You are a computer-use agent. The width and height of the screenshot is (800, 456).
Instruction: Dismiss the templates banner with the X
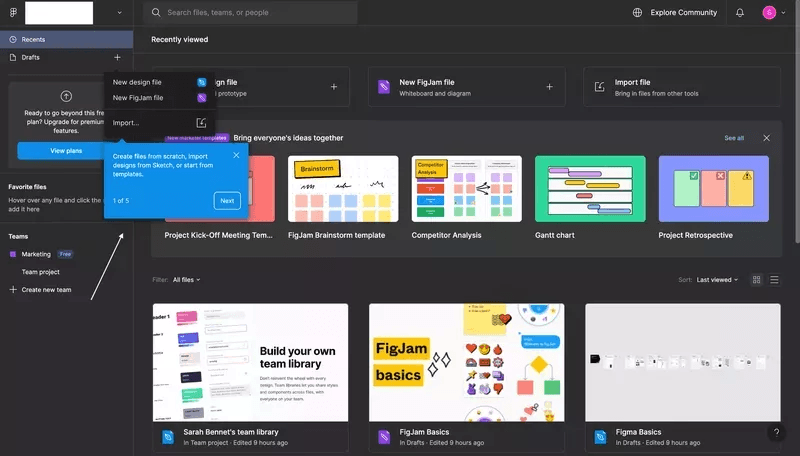point(767,138)
